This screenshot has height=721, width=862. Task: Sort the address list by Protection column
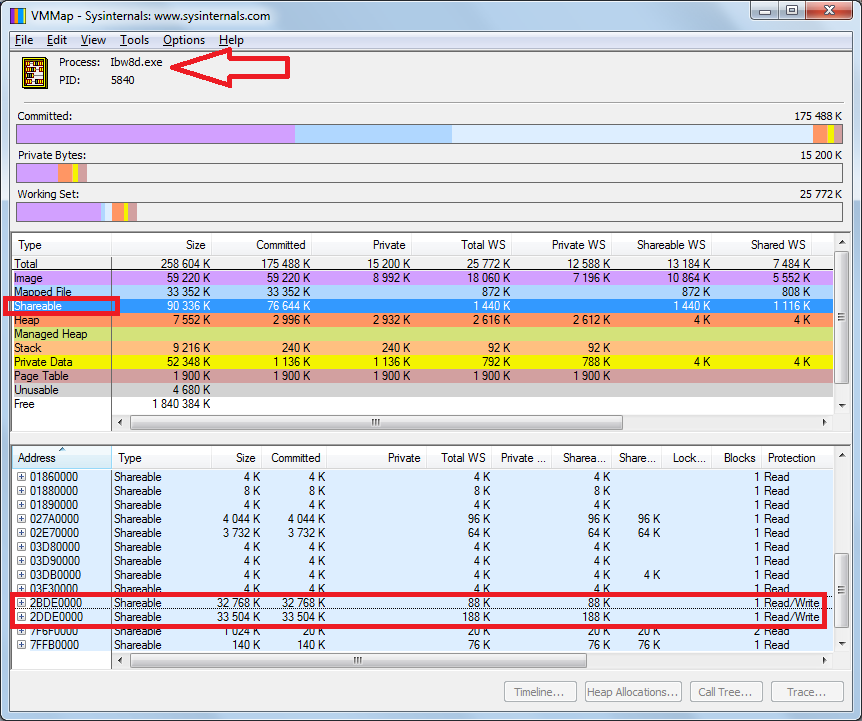[798, 458]
